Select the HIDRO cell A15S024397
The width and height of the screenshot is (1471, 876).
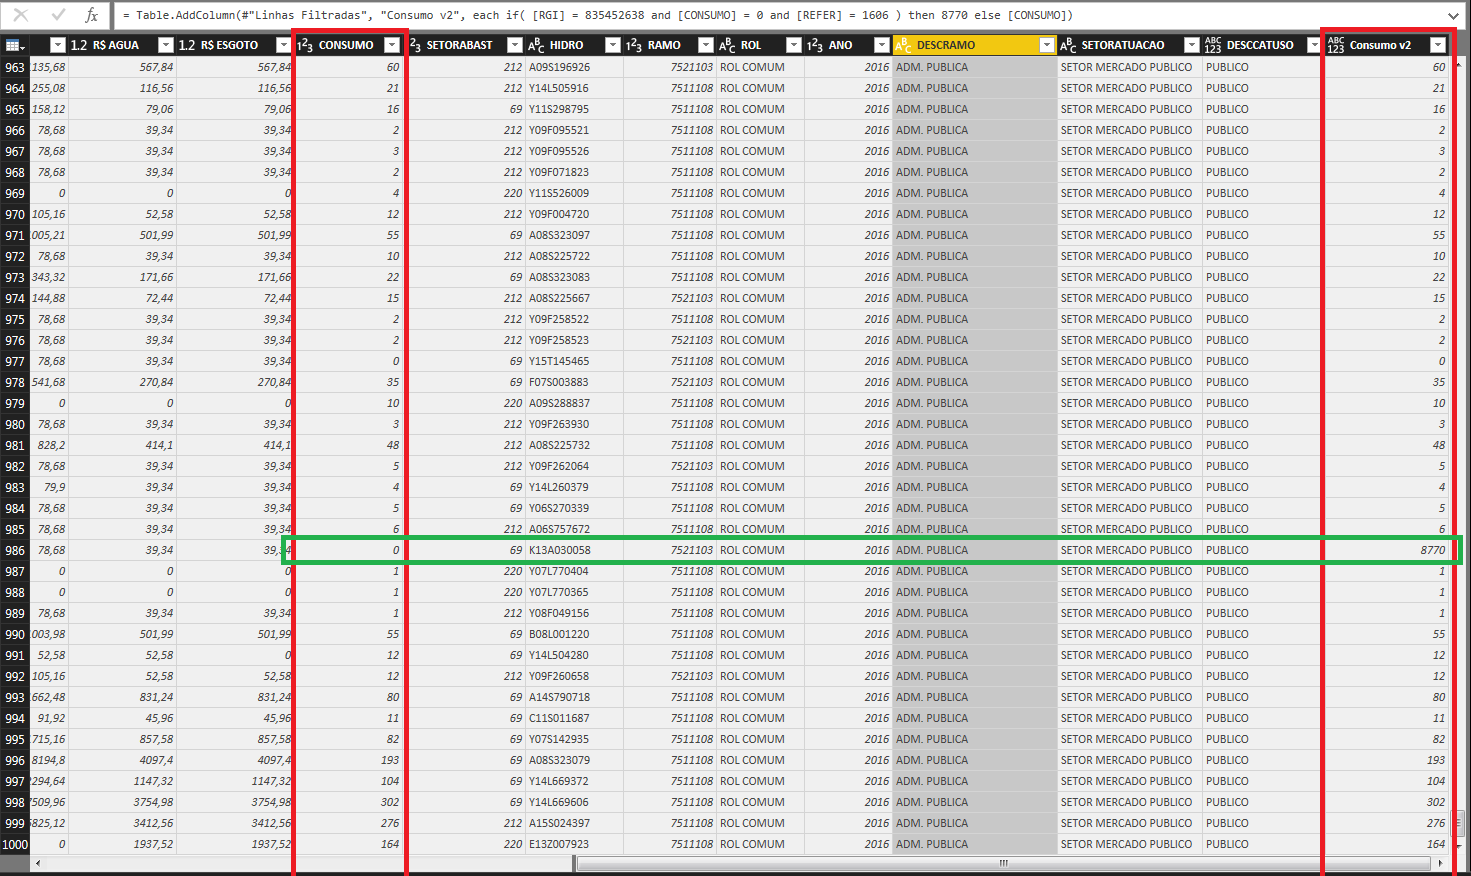point(575,823)
